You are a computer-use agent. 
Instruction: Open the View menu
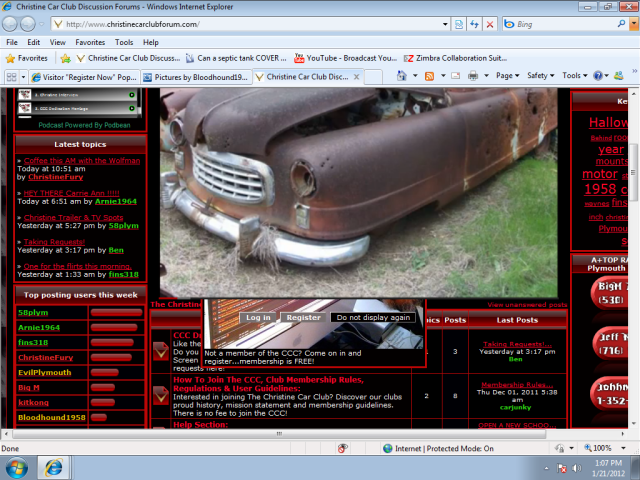pos(58,42)
